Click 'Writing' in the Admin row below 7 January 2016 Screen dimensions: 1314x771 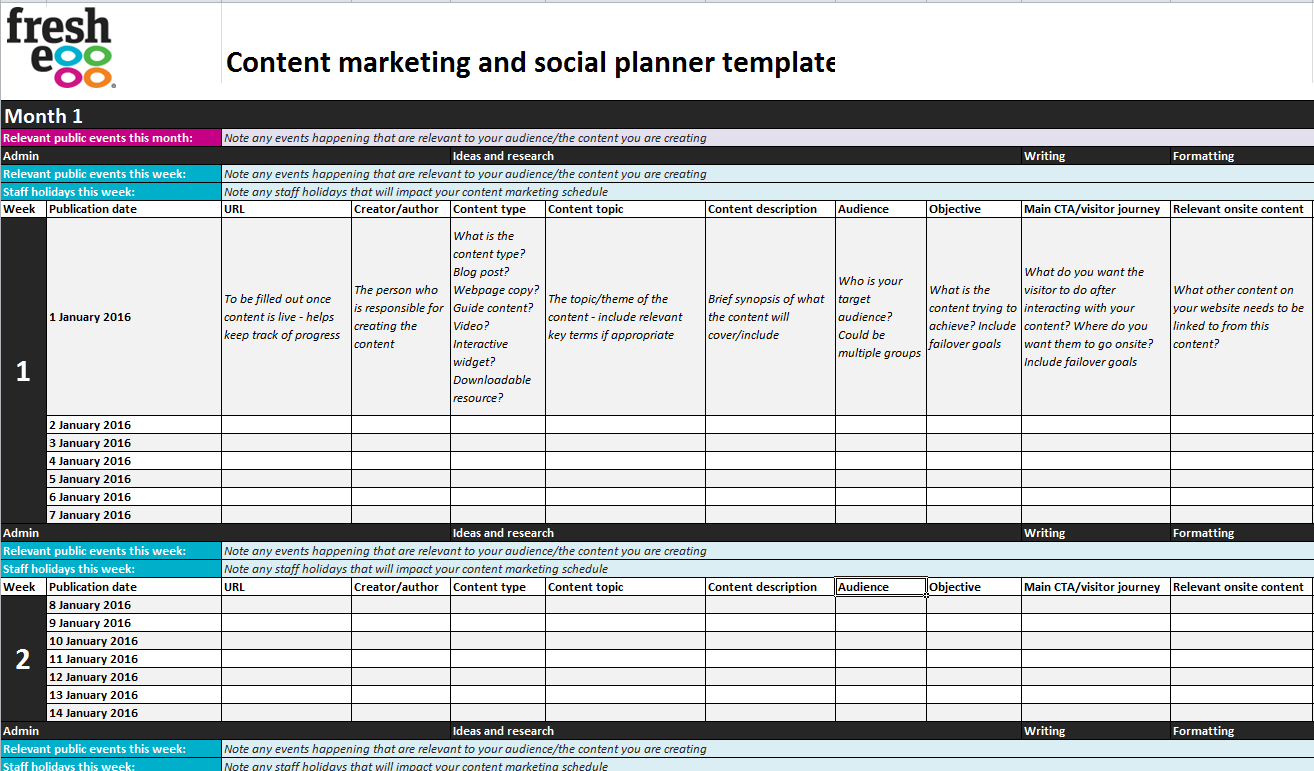[1044, 533]
